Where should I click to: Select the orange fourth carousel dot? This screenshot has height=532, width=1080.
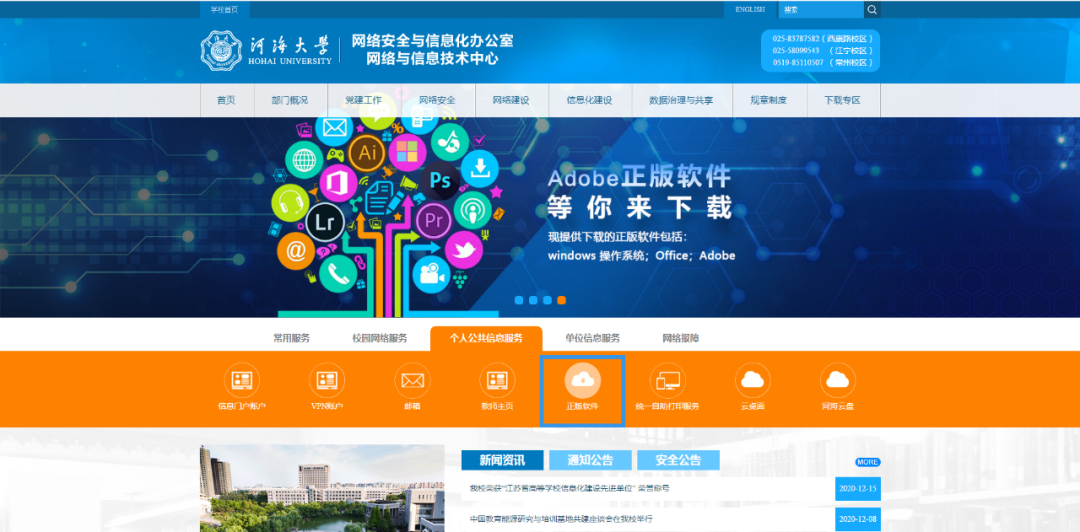561,300
